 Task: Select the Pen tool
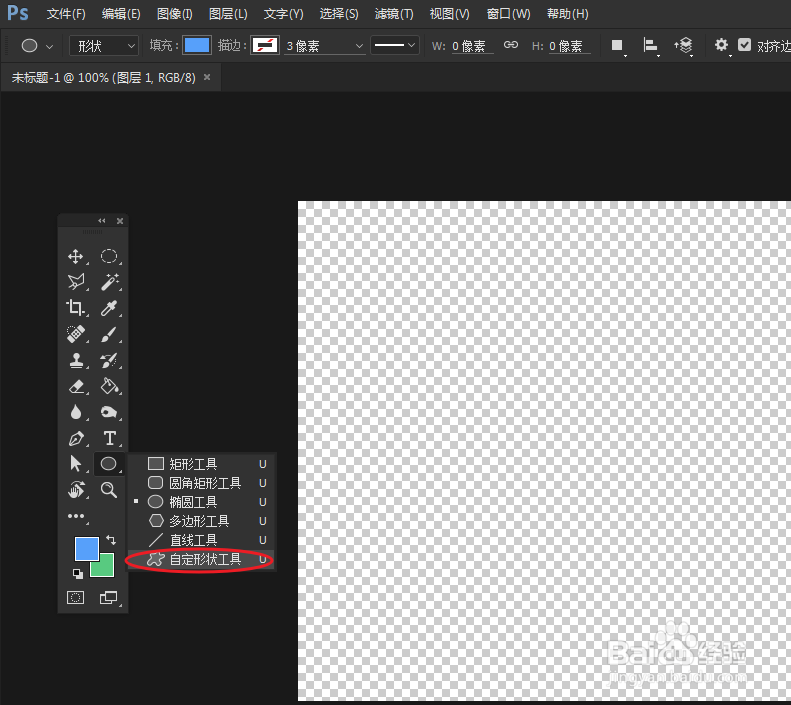[76, 438]
